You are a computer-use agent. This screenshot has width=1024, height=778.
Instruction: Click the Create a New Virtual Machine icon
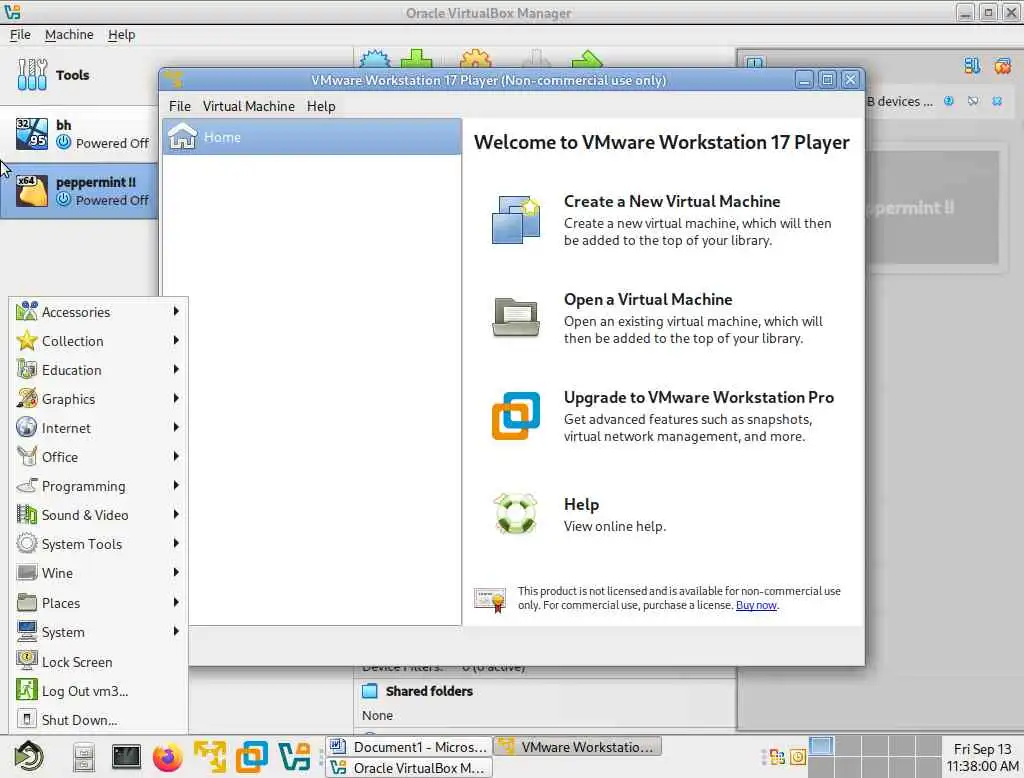pos(515,220)
